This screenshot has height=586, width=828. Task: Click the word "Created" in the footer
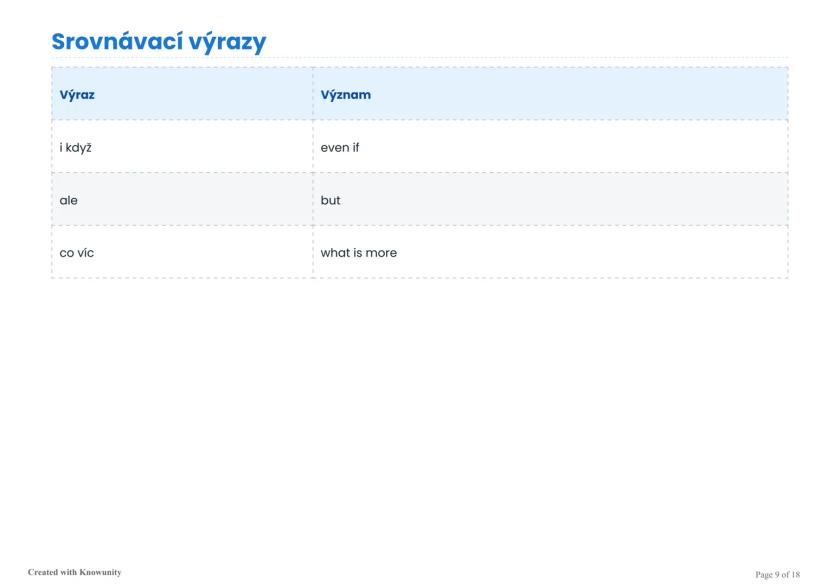pyautogui.click(x=43, y=572)
